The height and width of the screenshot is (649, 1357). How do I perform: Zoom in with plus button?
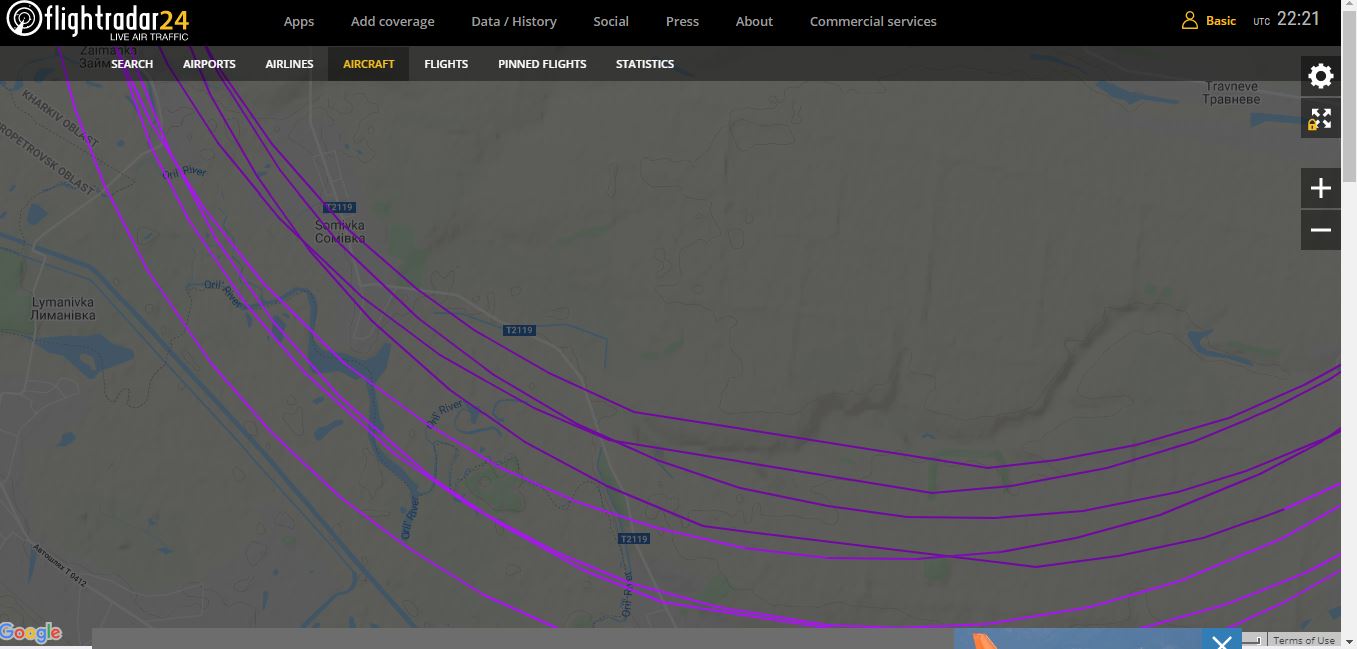pos(1320,188)
